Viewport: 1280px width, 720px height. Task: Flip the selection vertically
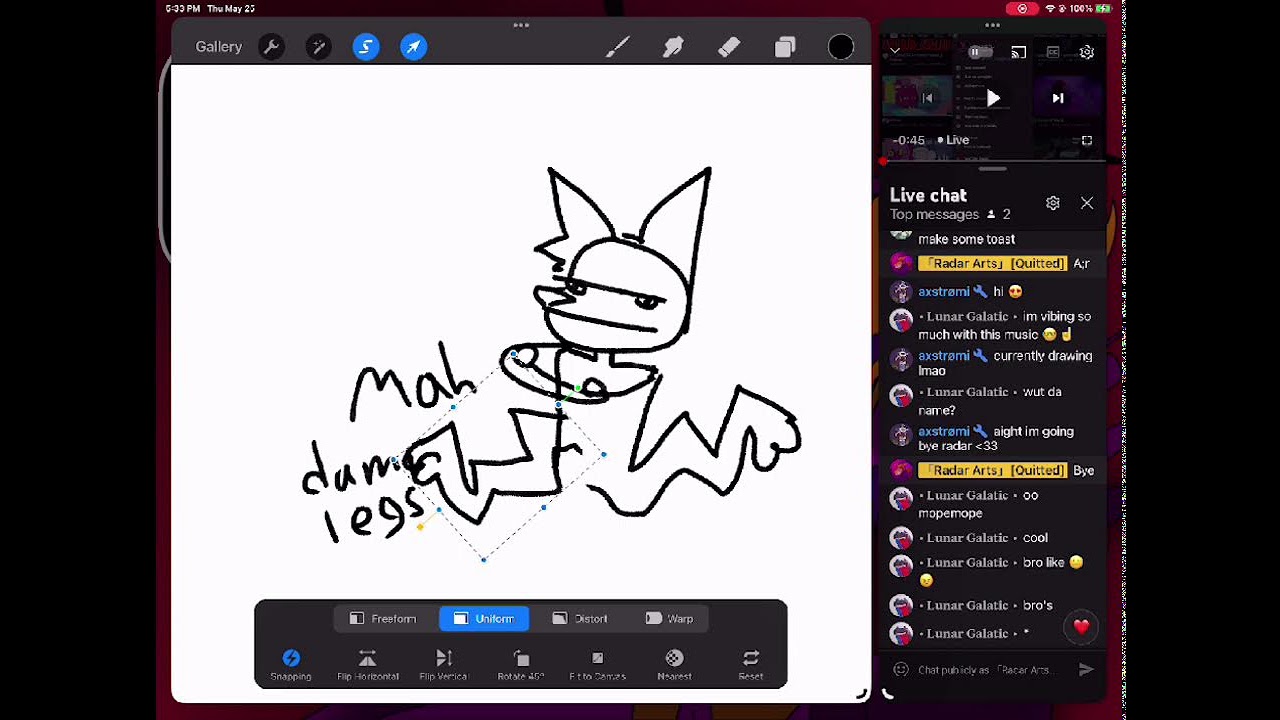(444, 664)
